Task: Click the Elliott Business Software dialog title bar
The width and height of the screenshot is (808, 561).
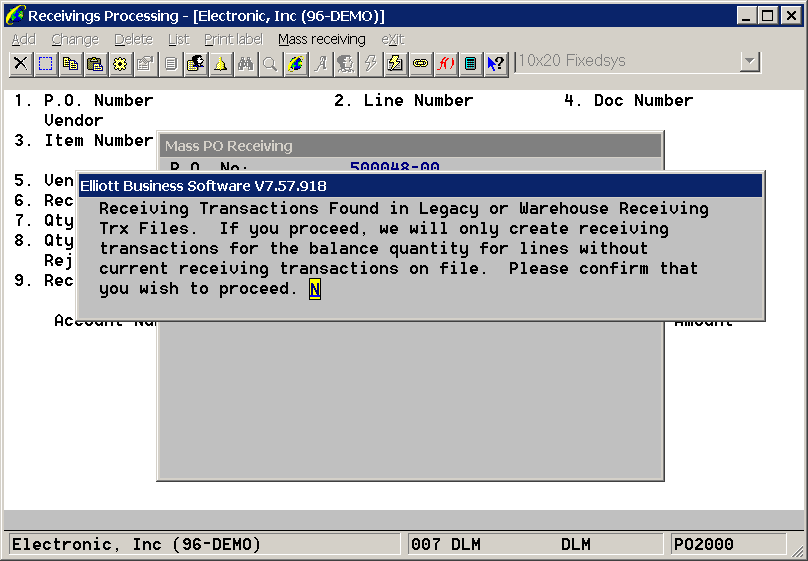Action: [420, 185]
